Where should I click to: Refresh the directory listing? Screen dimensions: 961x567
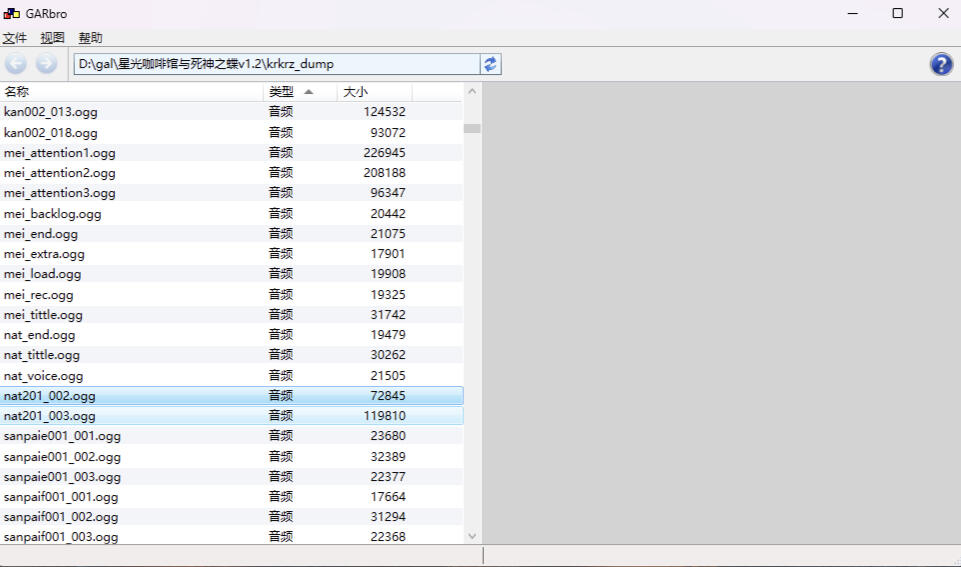(490, 64)
